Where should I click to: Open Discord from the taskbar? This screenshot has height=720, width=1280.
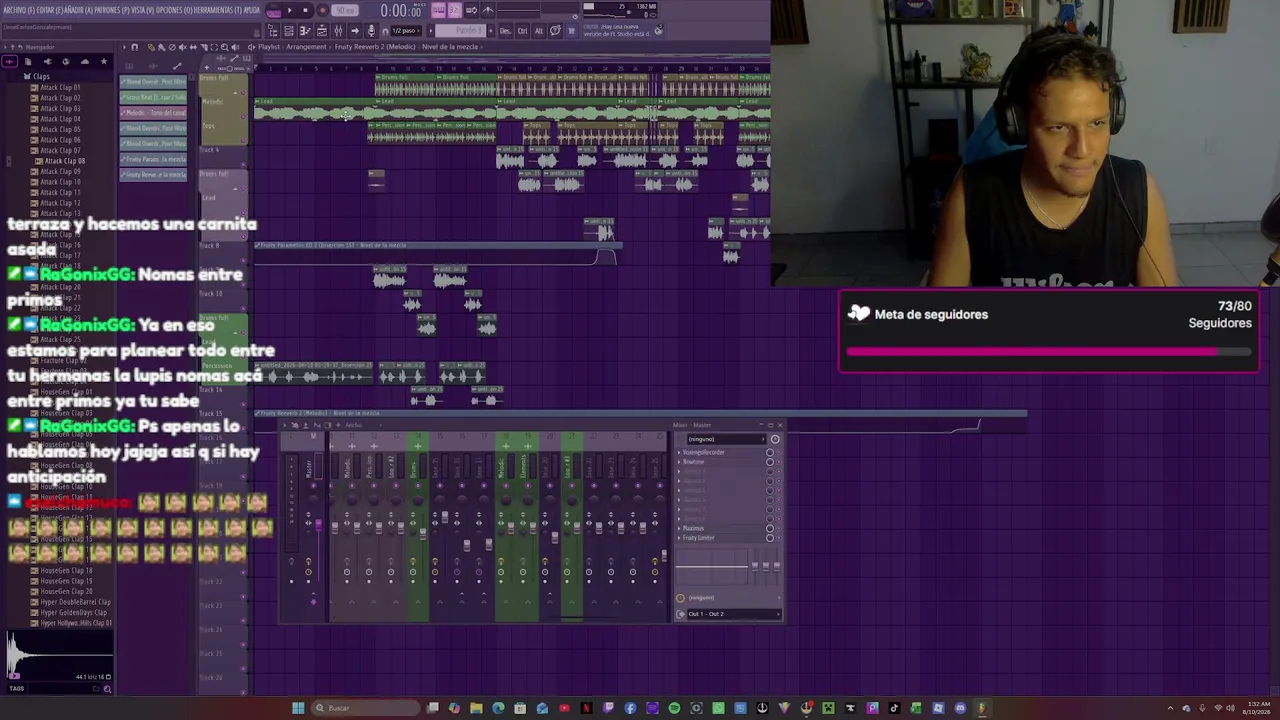(960, 708)
